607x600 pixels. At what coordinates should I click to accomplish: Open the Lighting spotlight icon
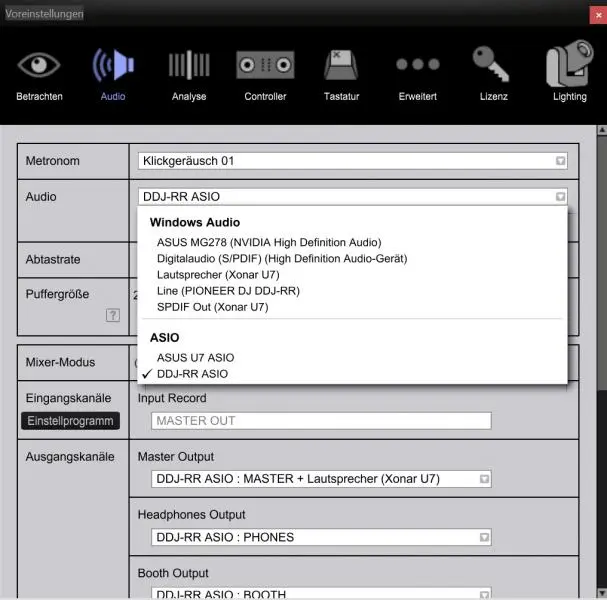point(570,66)
